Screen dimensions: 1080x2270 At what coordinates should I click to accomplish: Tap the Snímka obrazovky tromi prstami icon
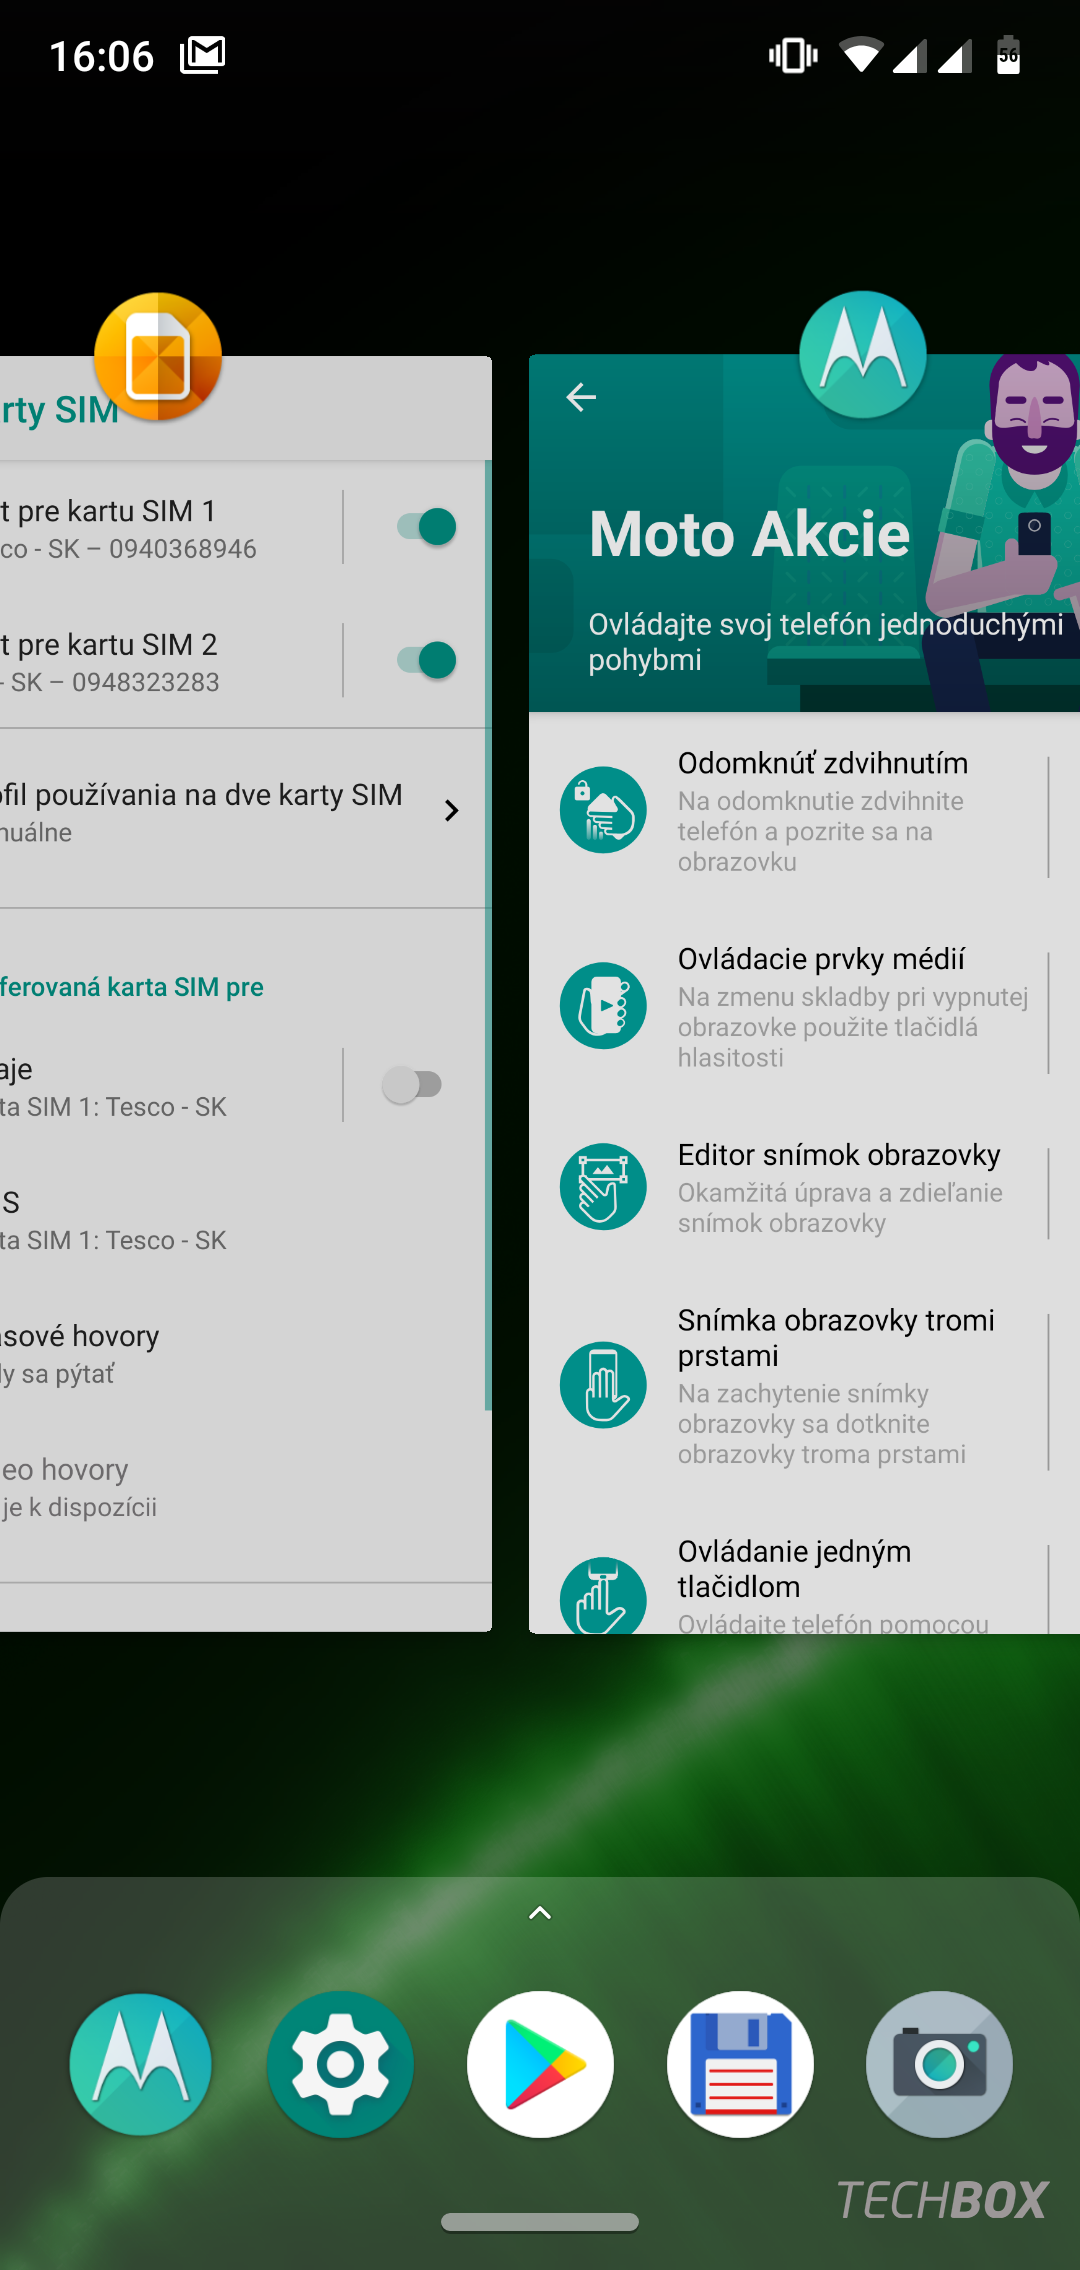(603, 1385)
